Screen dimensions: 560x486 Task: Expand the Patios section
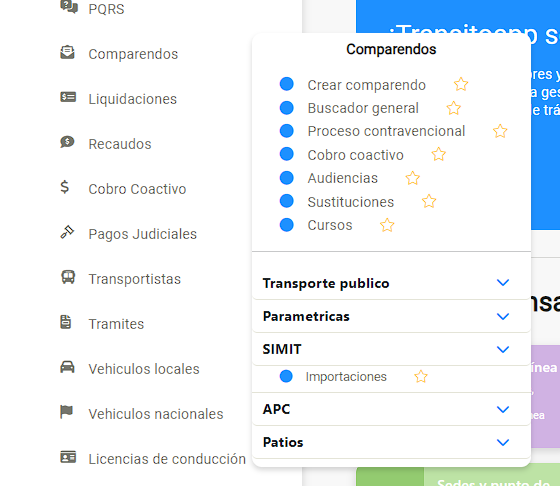[391, 442]
